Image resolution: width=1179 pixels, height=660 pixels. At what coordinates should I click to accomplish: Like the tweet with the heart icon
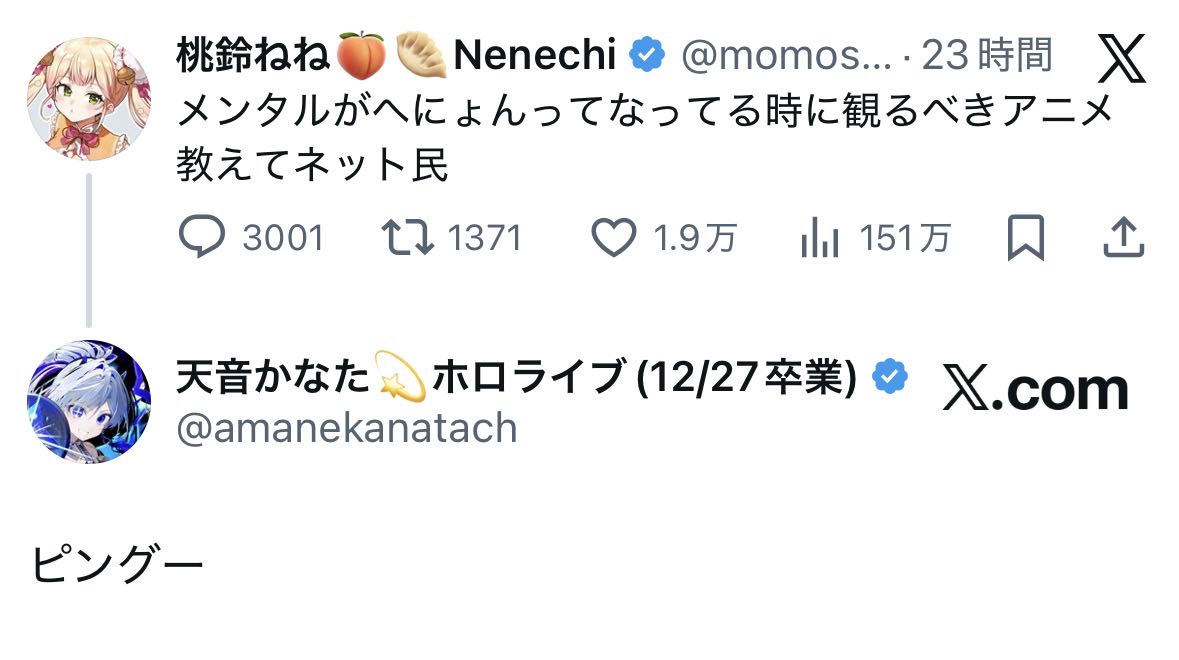(613, 238)
